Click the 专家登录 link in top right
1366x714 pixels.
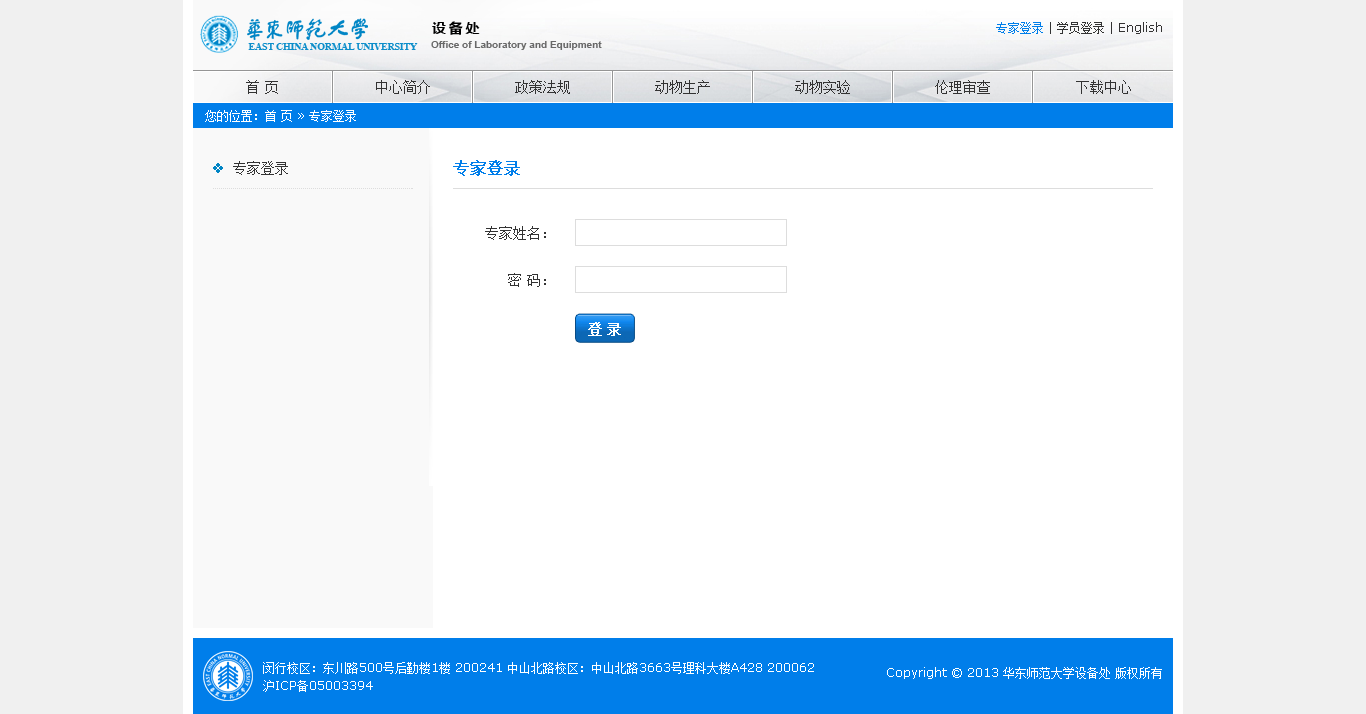[x=1019, y=28]
